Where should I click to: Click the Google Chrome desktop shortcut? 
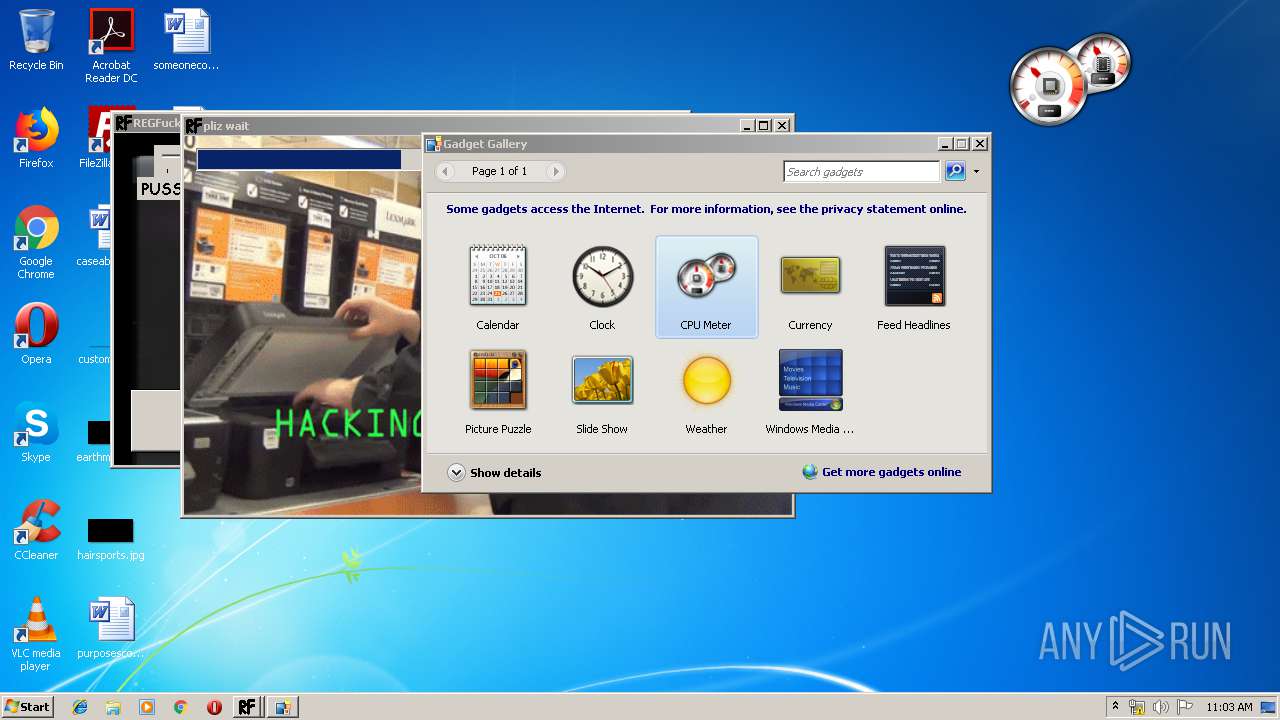[36, 242]
